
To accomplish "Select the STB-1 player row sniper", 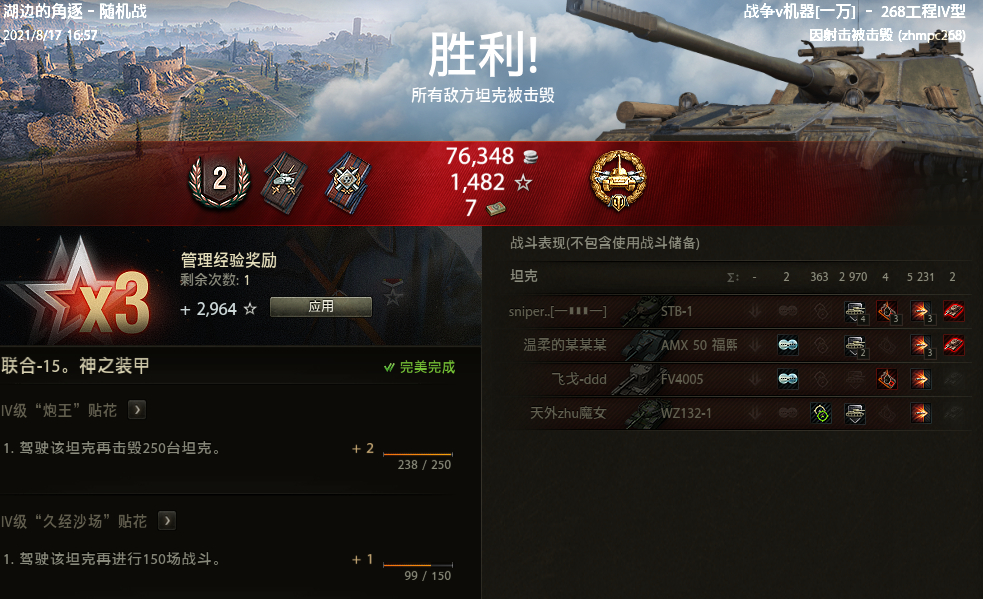I will (x=737, y=311).
